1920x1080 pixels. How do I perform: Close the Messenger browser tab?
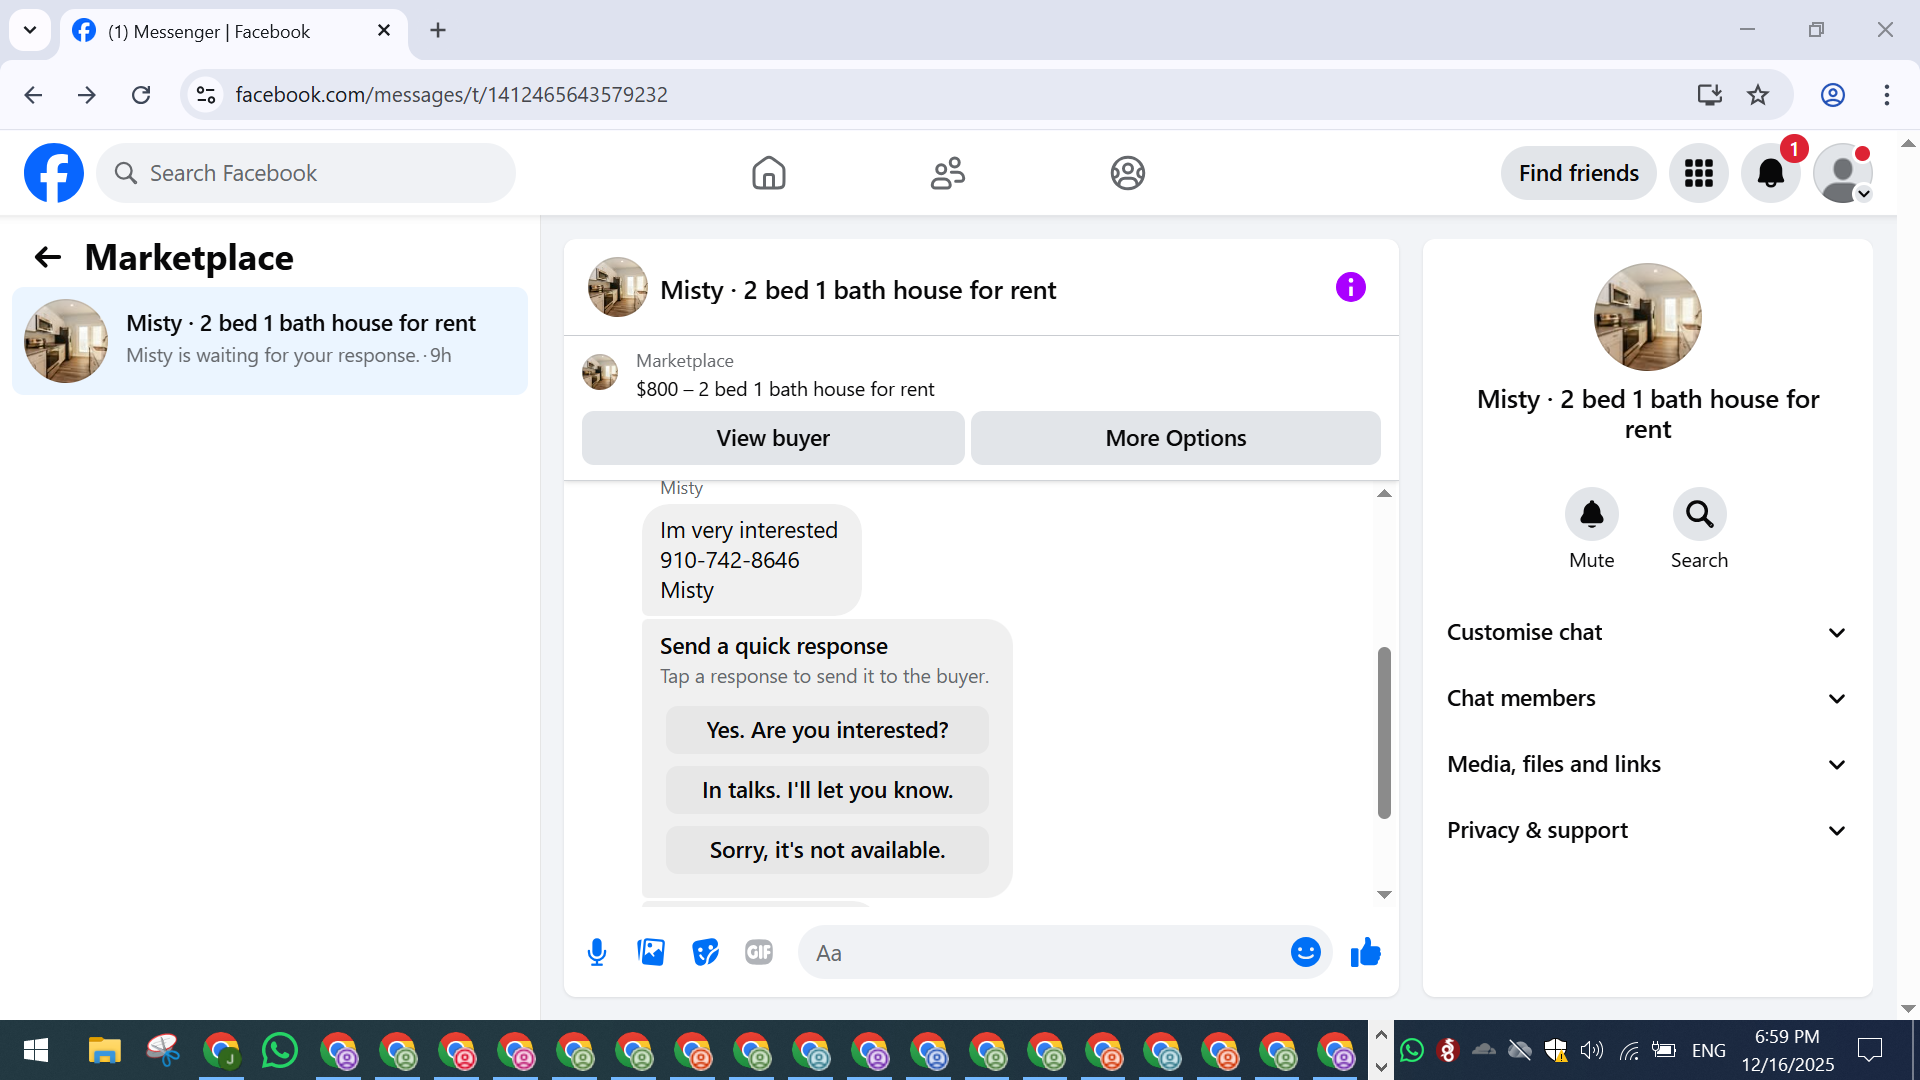point(384,31)
